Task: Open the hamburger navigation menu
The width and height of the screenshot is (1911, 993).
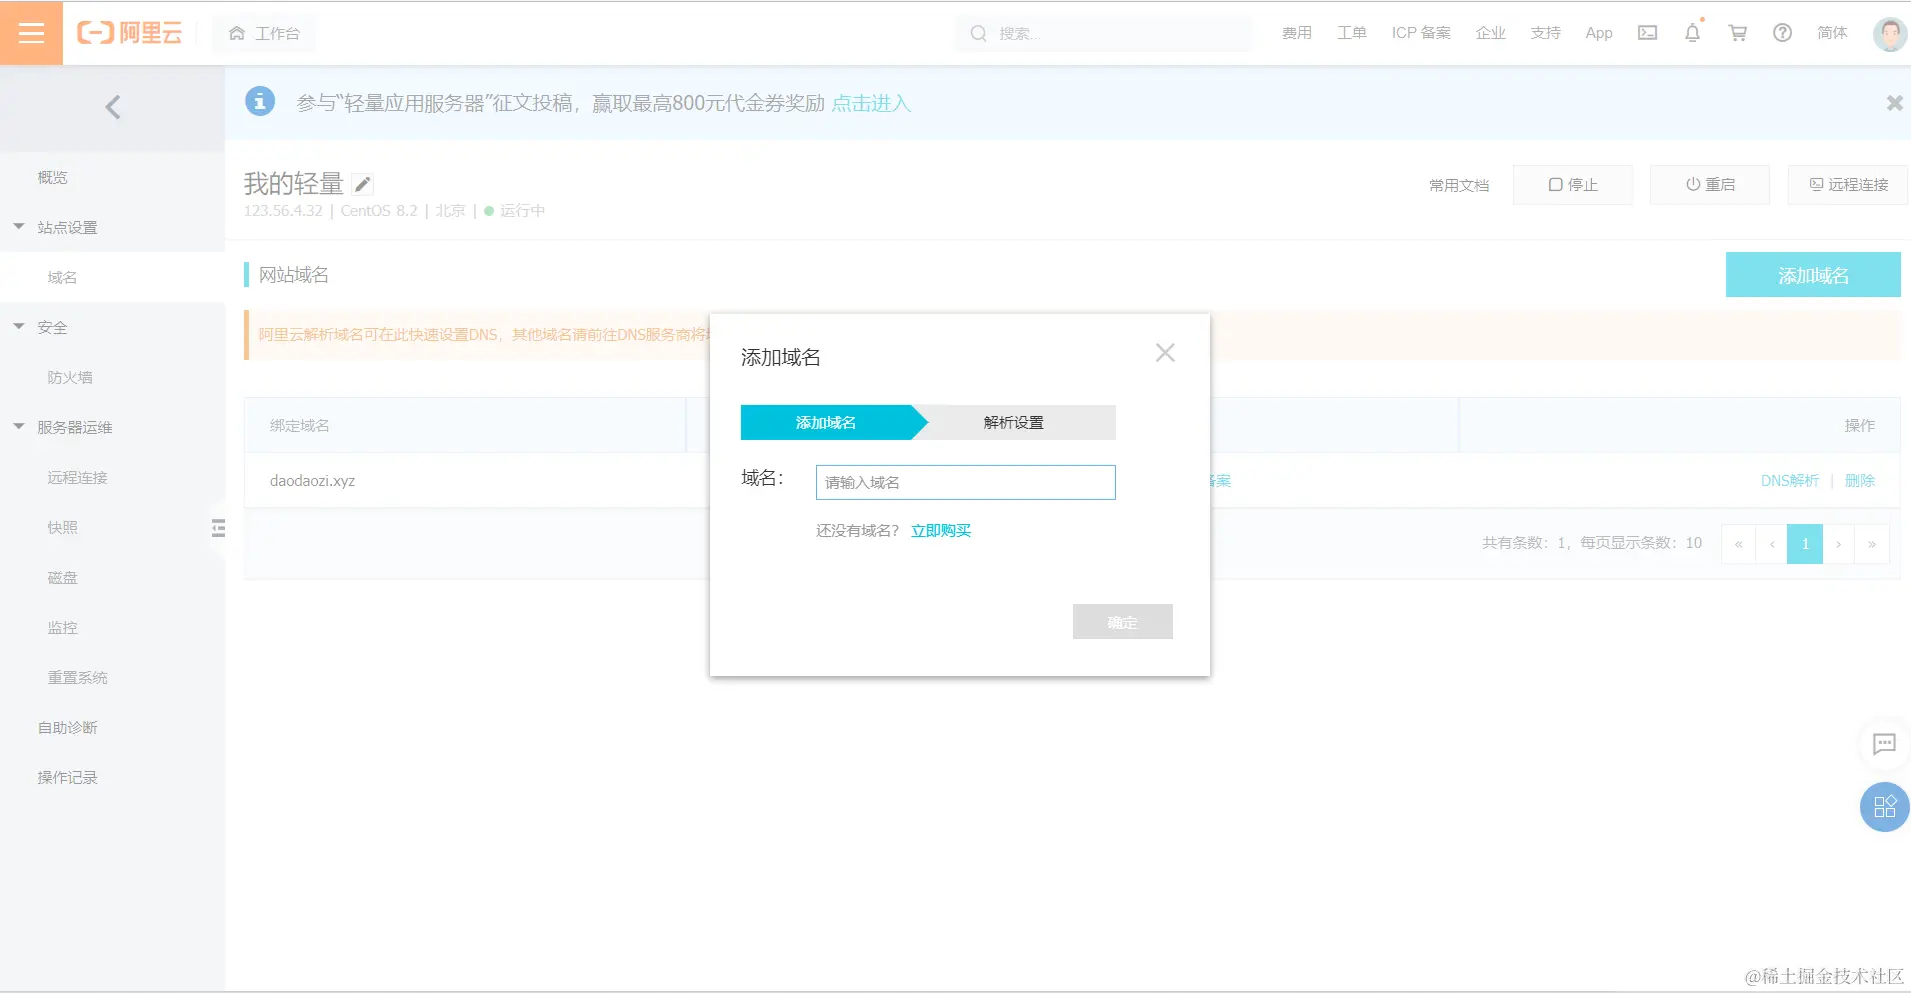Action: pyautogui.click(x=31, y=32)
